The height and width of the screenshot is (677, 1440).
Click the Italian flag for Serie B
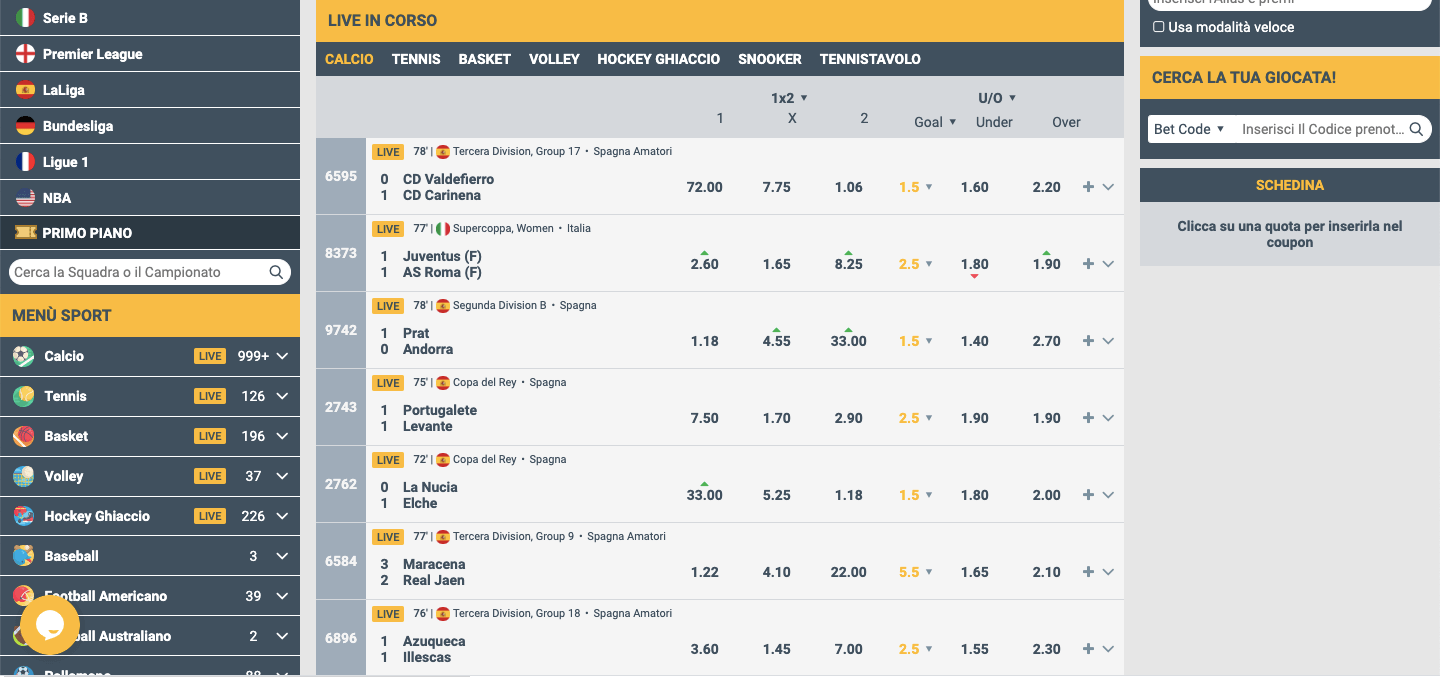[x=25, y=18]
